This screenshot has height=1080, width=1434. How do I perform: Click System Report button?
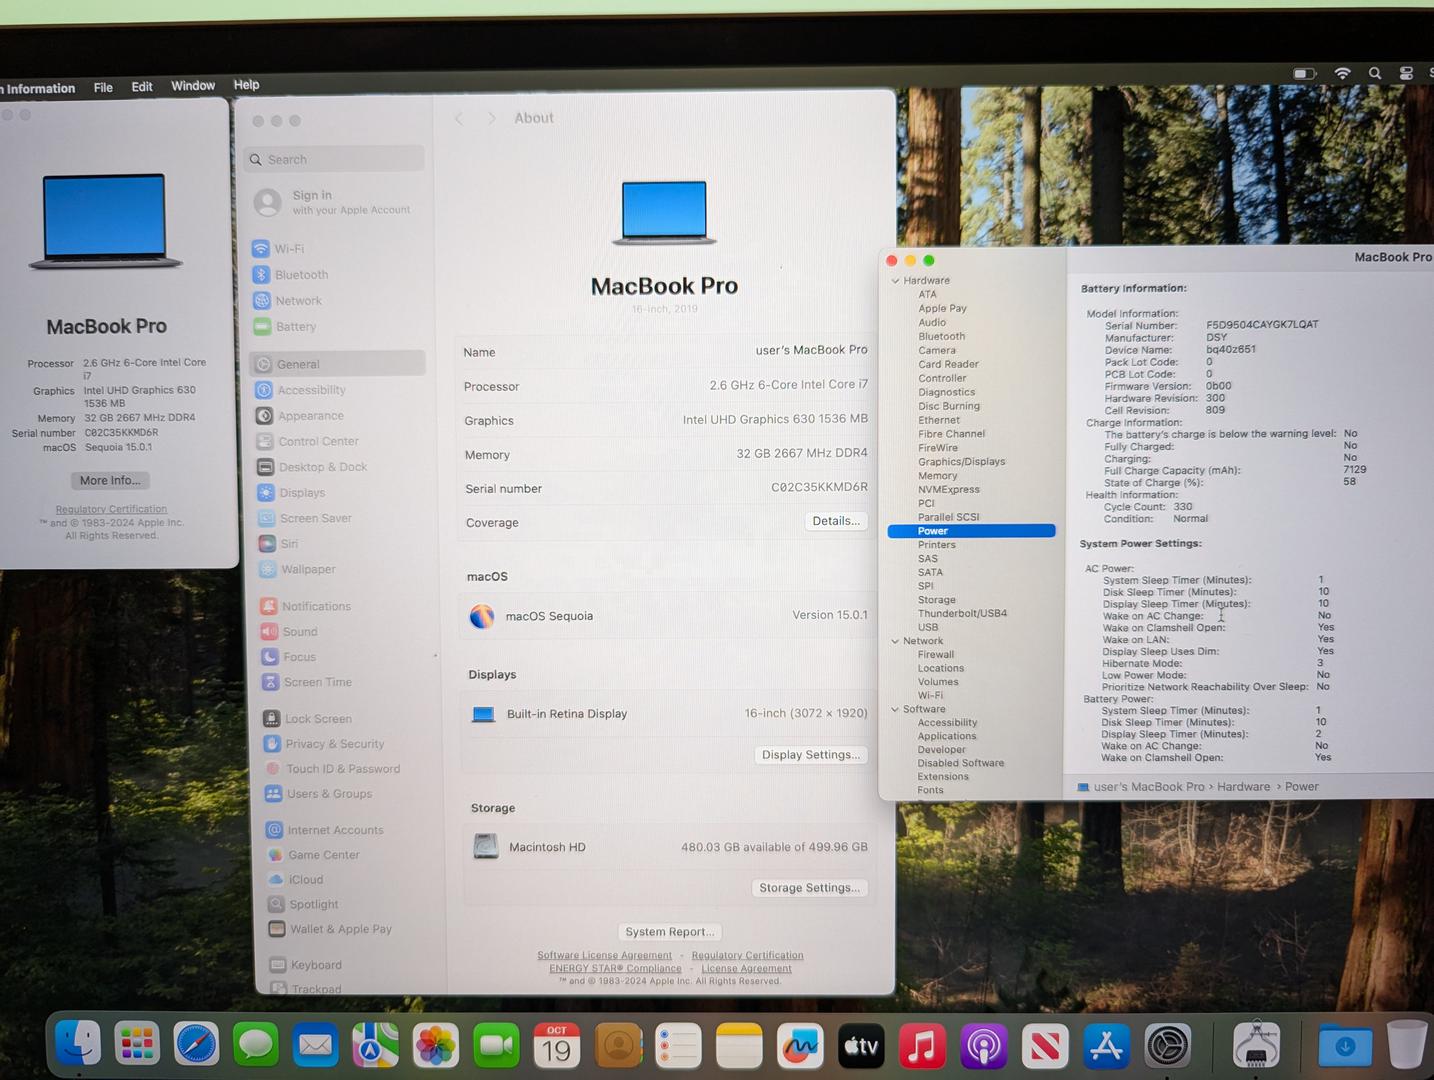pyautogui.click(x=670, y=931)
